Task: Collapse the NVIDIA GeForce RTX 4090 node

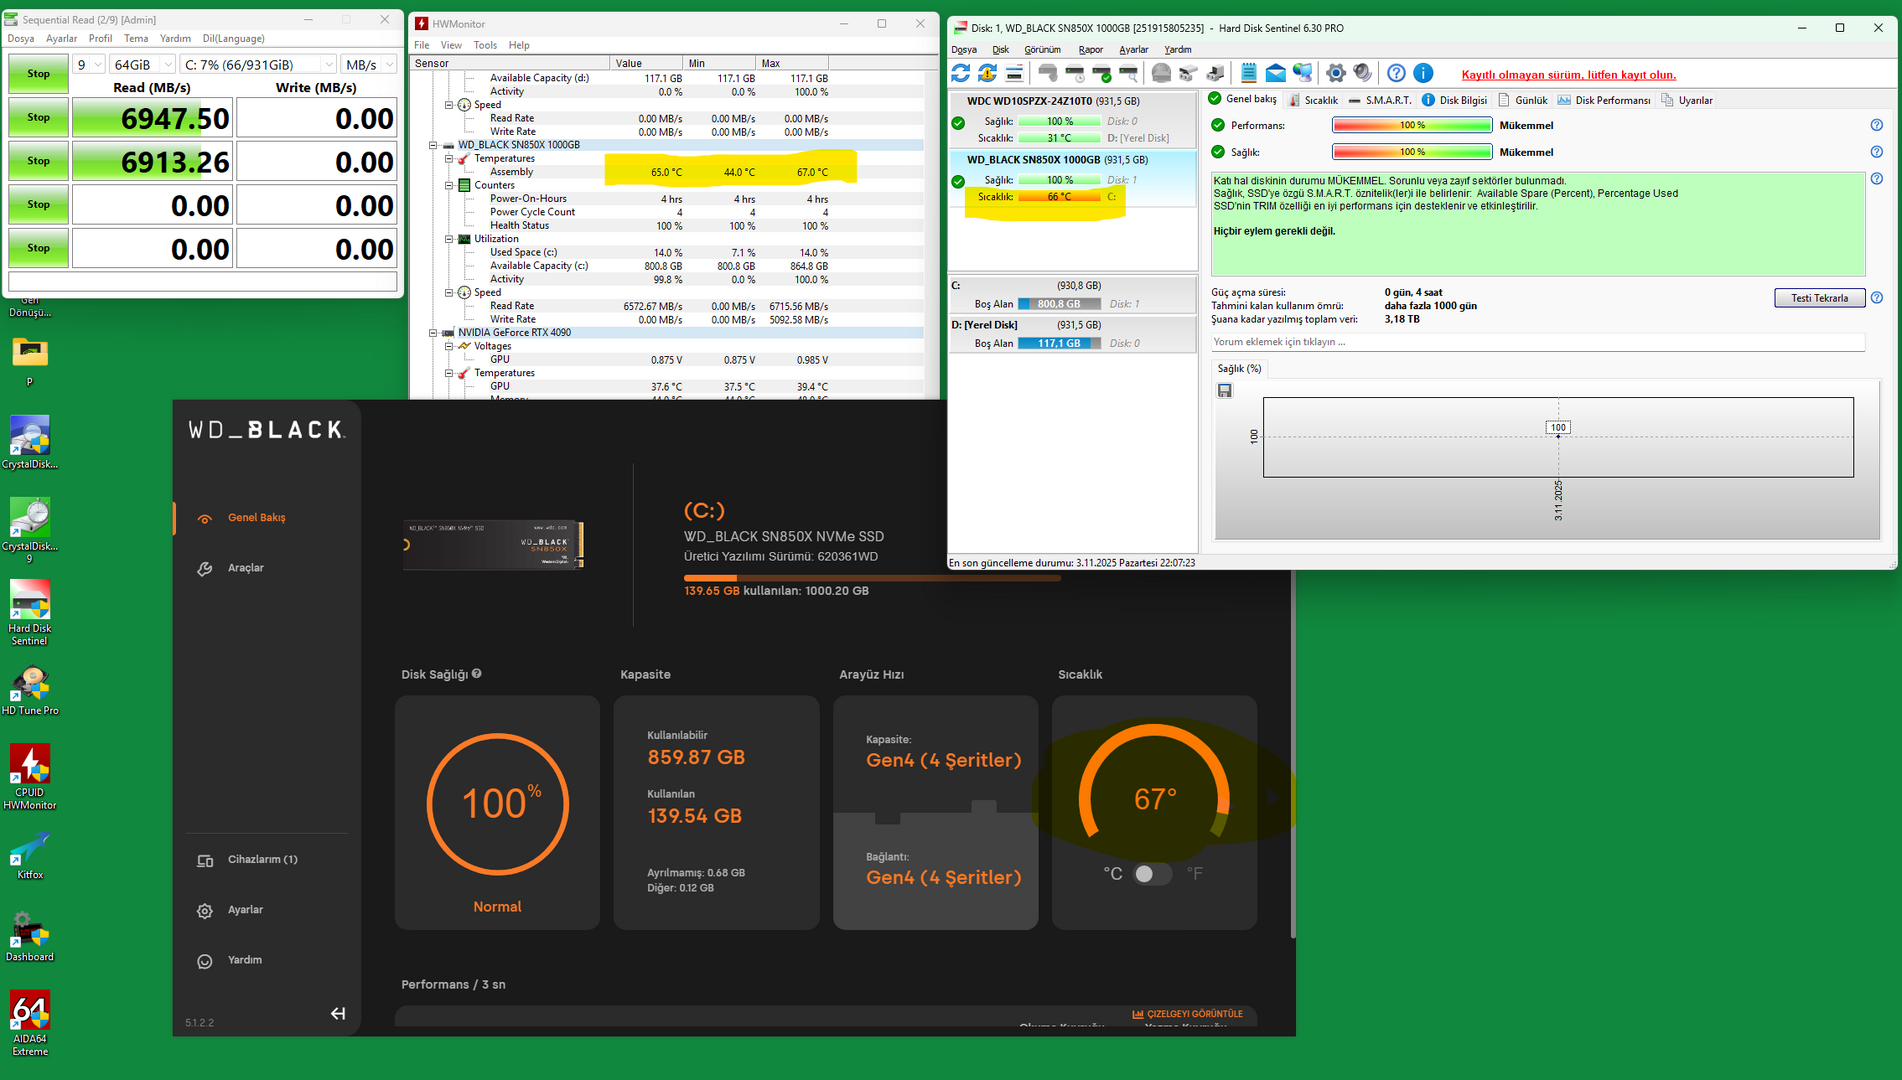Action: [x=434, y=333]
